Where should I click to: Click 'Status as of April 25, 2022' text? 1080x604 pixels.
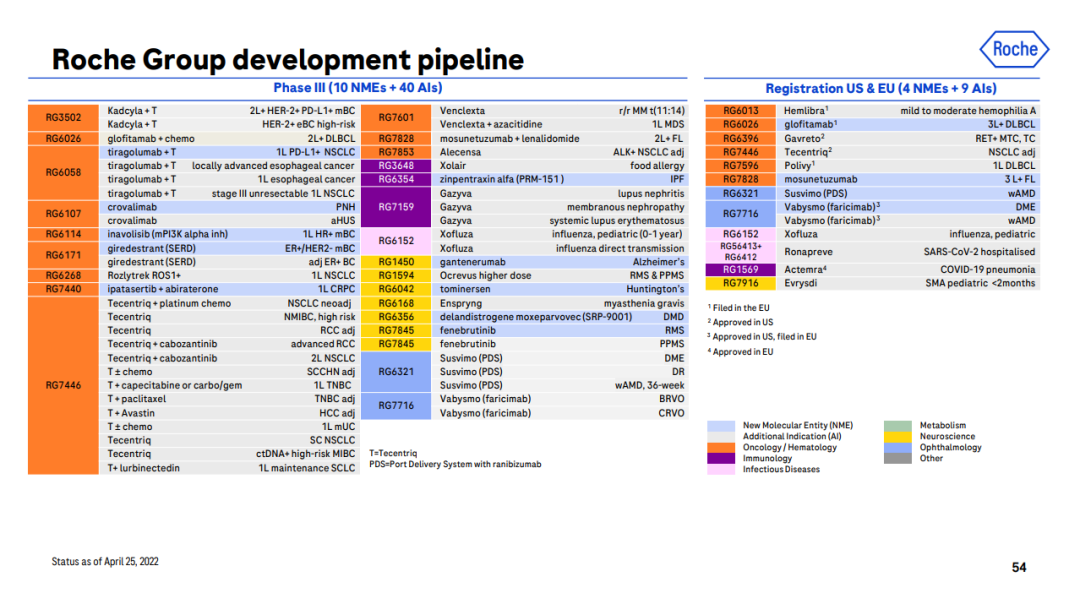[x=105, y=562]
